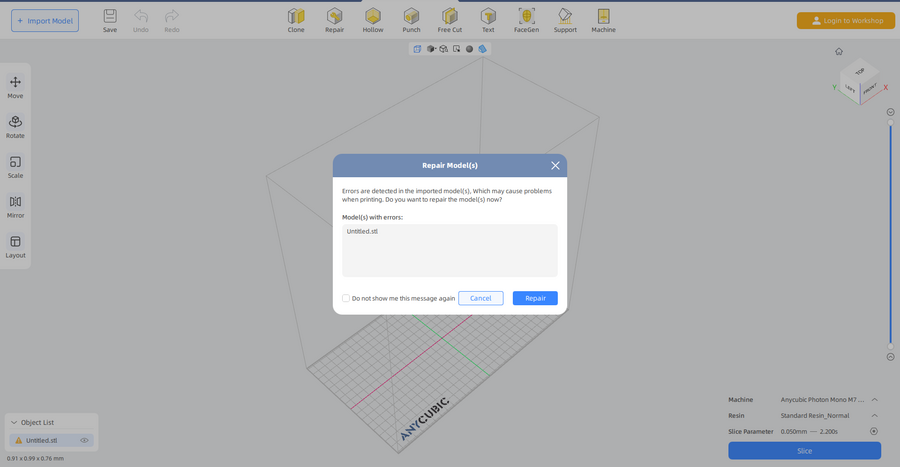Open the Support tool
The width and height of the screenshot is (900, 467).
pyautogui.click(x=565, y=21)
